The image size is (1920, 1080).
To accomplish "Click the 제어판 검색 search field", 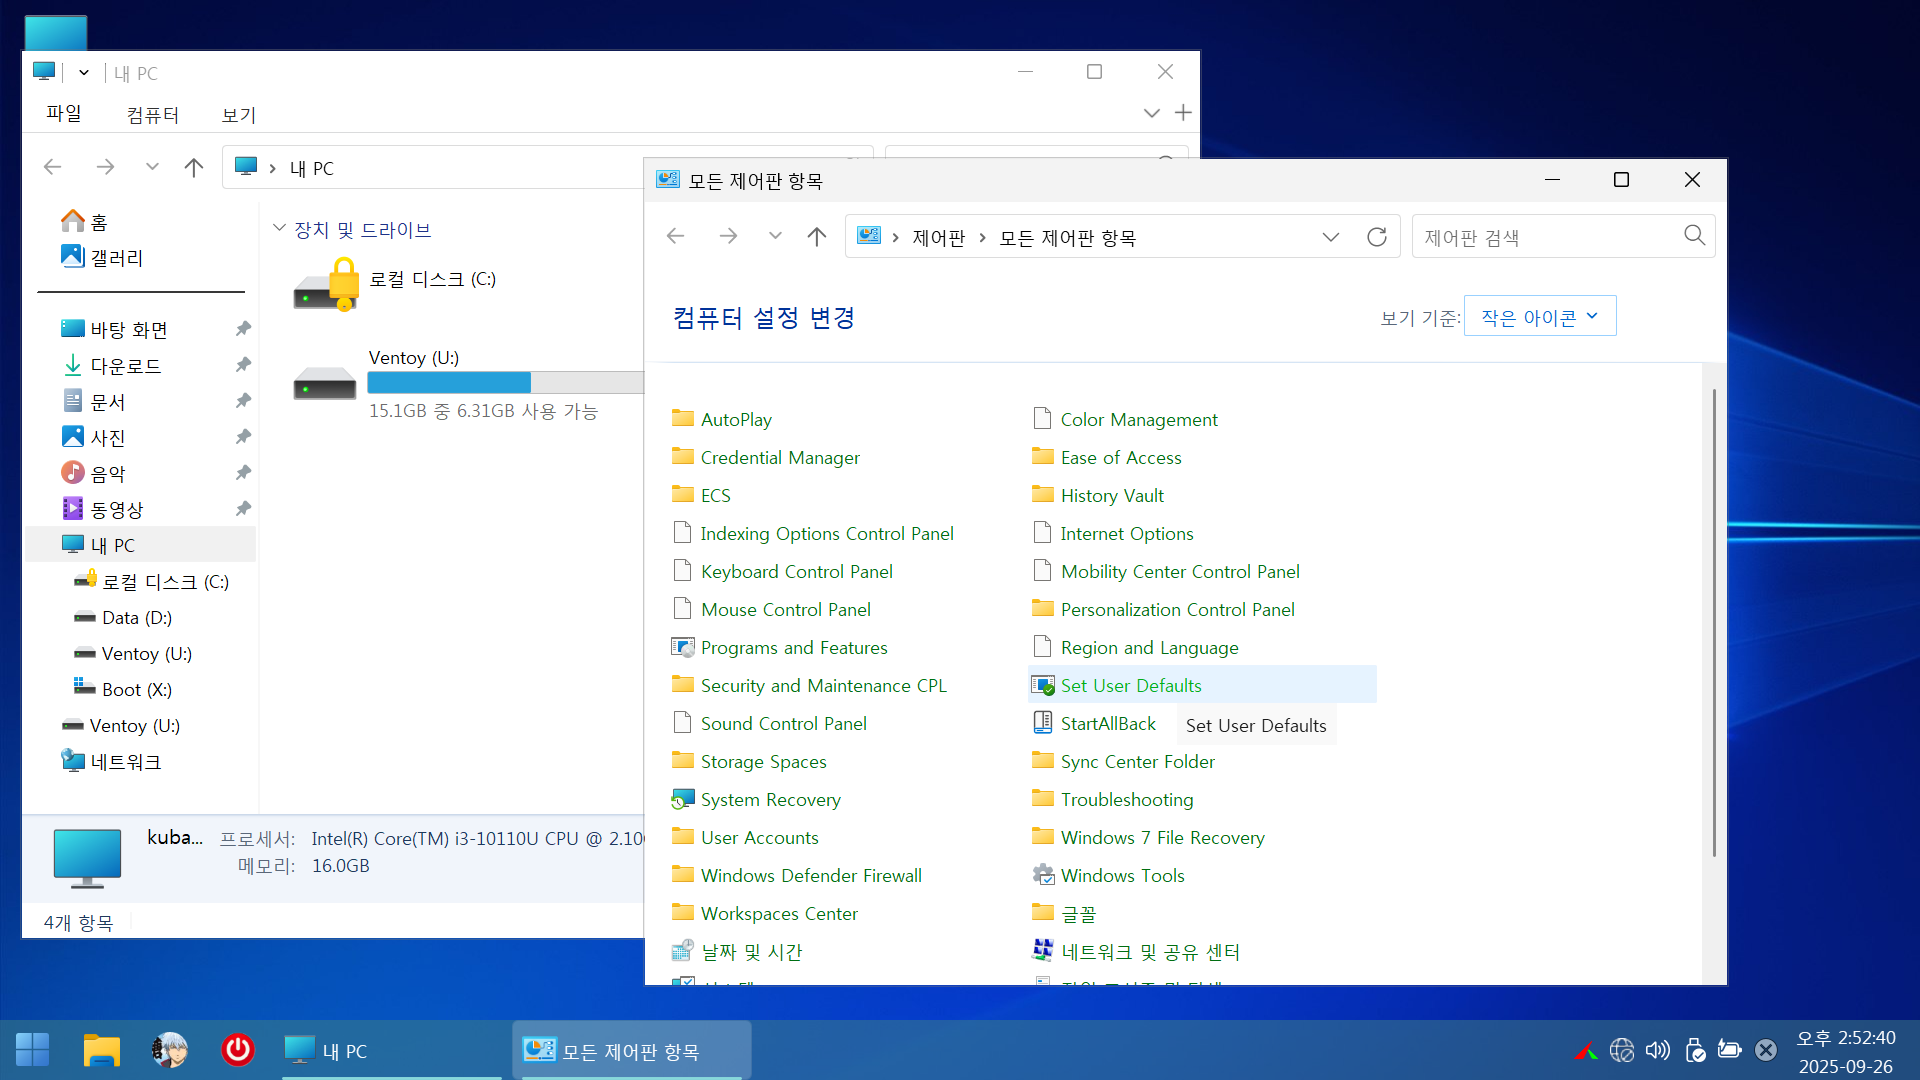I will click(1545, 237).
